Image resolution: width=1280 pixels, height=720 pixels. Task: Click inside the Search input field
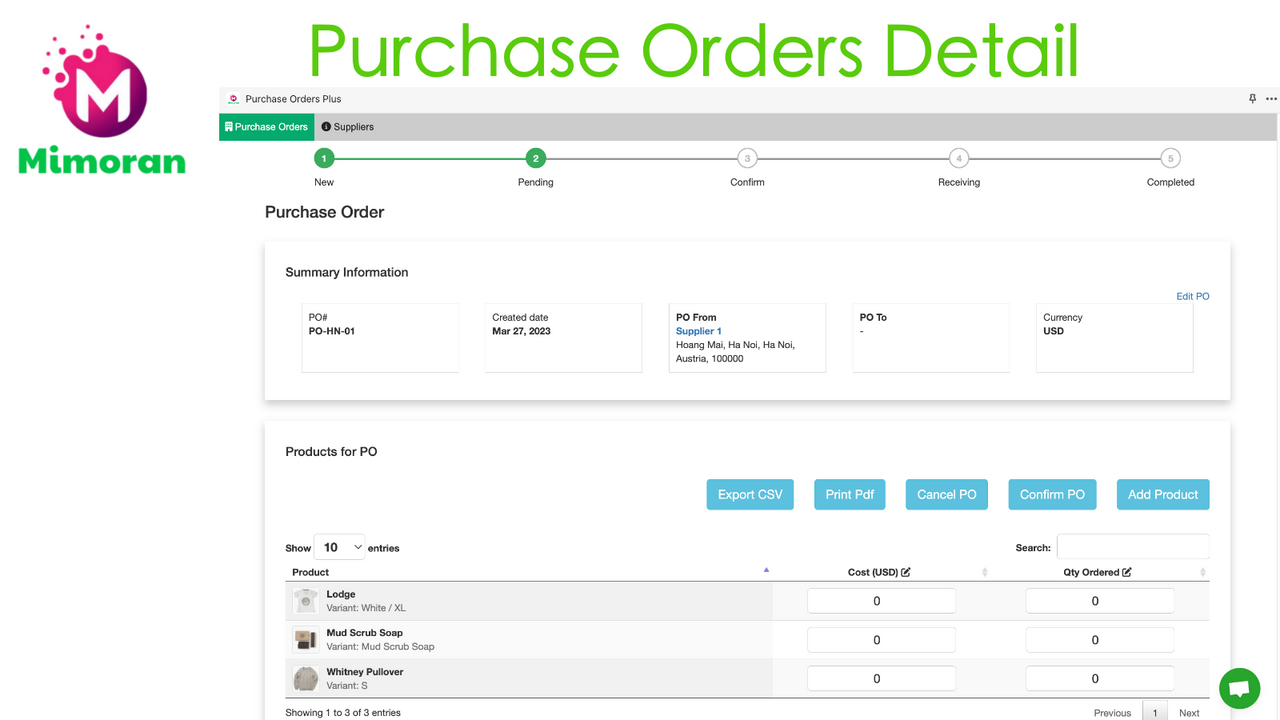[1133, 546]
